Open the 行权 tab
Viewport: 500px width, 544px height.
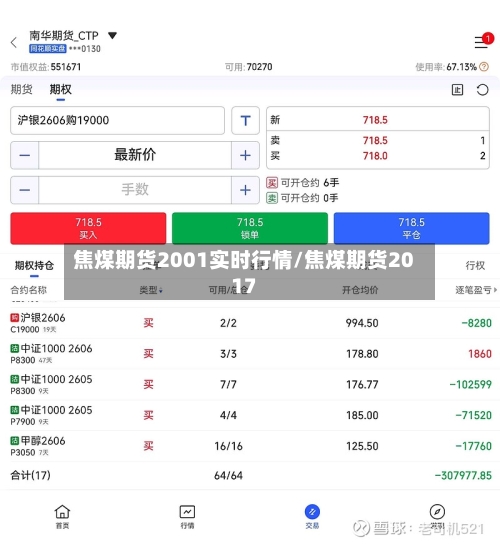click(x=475, y=266)
